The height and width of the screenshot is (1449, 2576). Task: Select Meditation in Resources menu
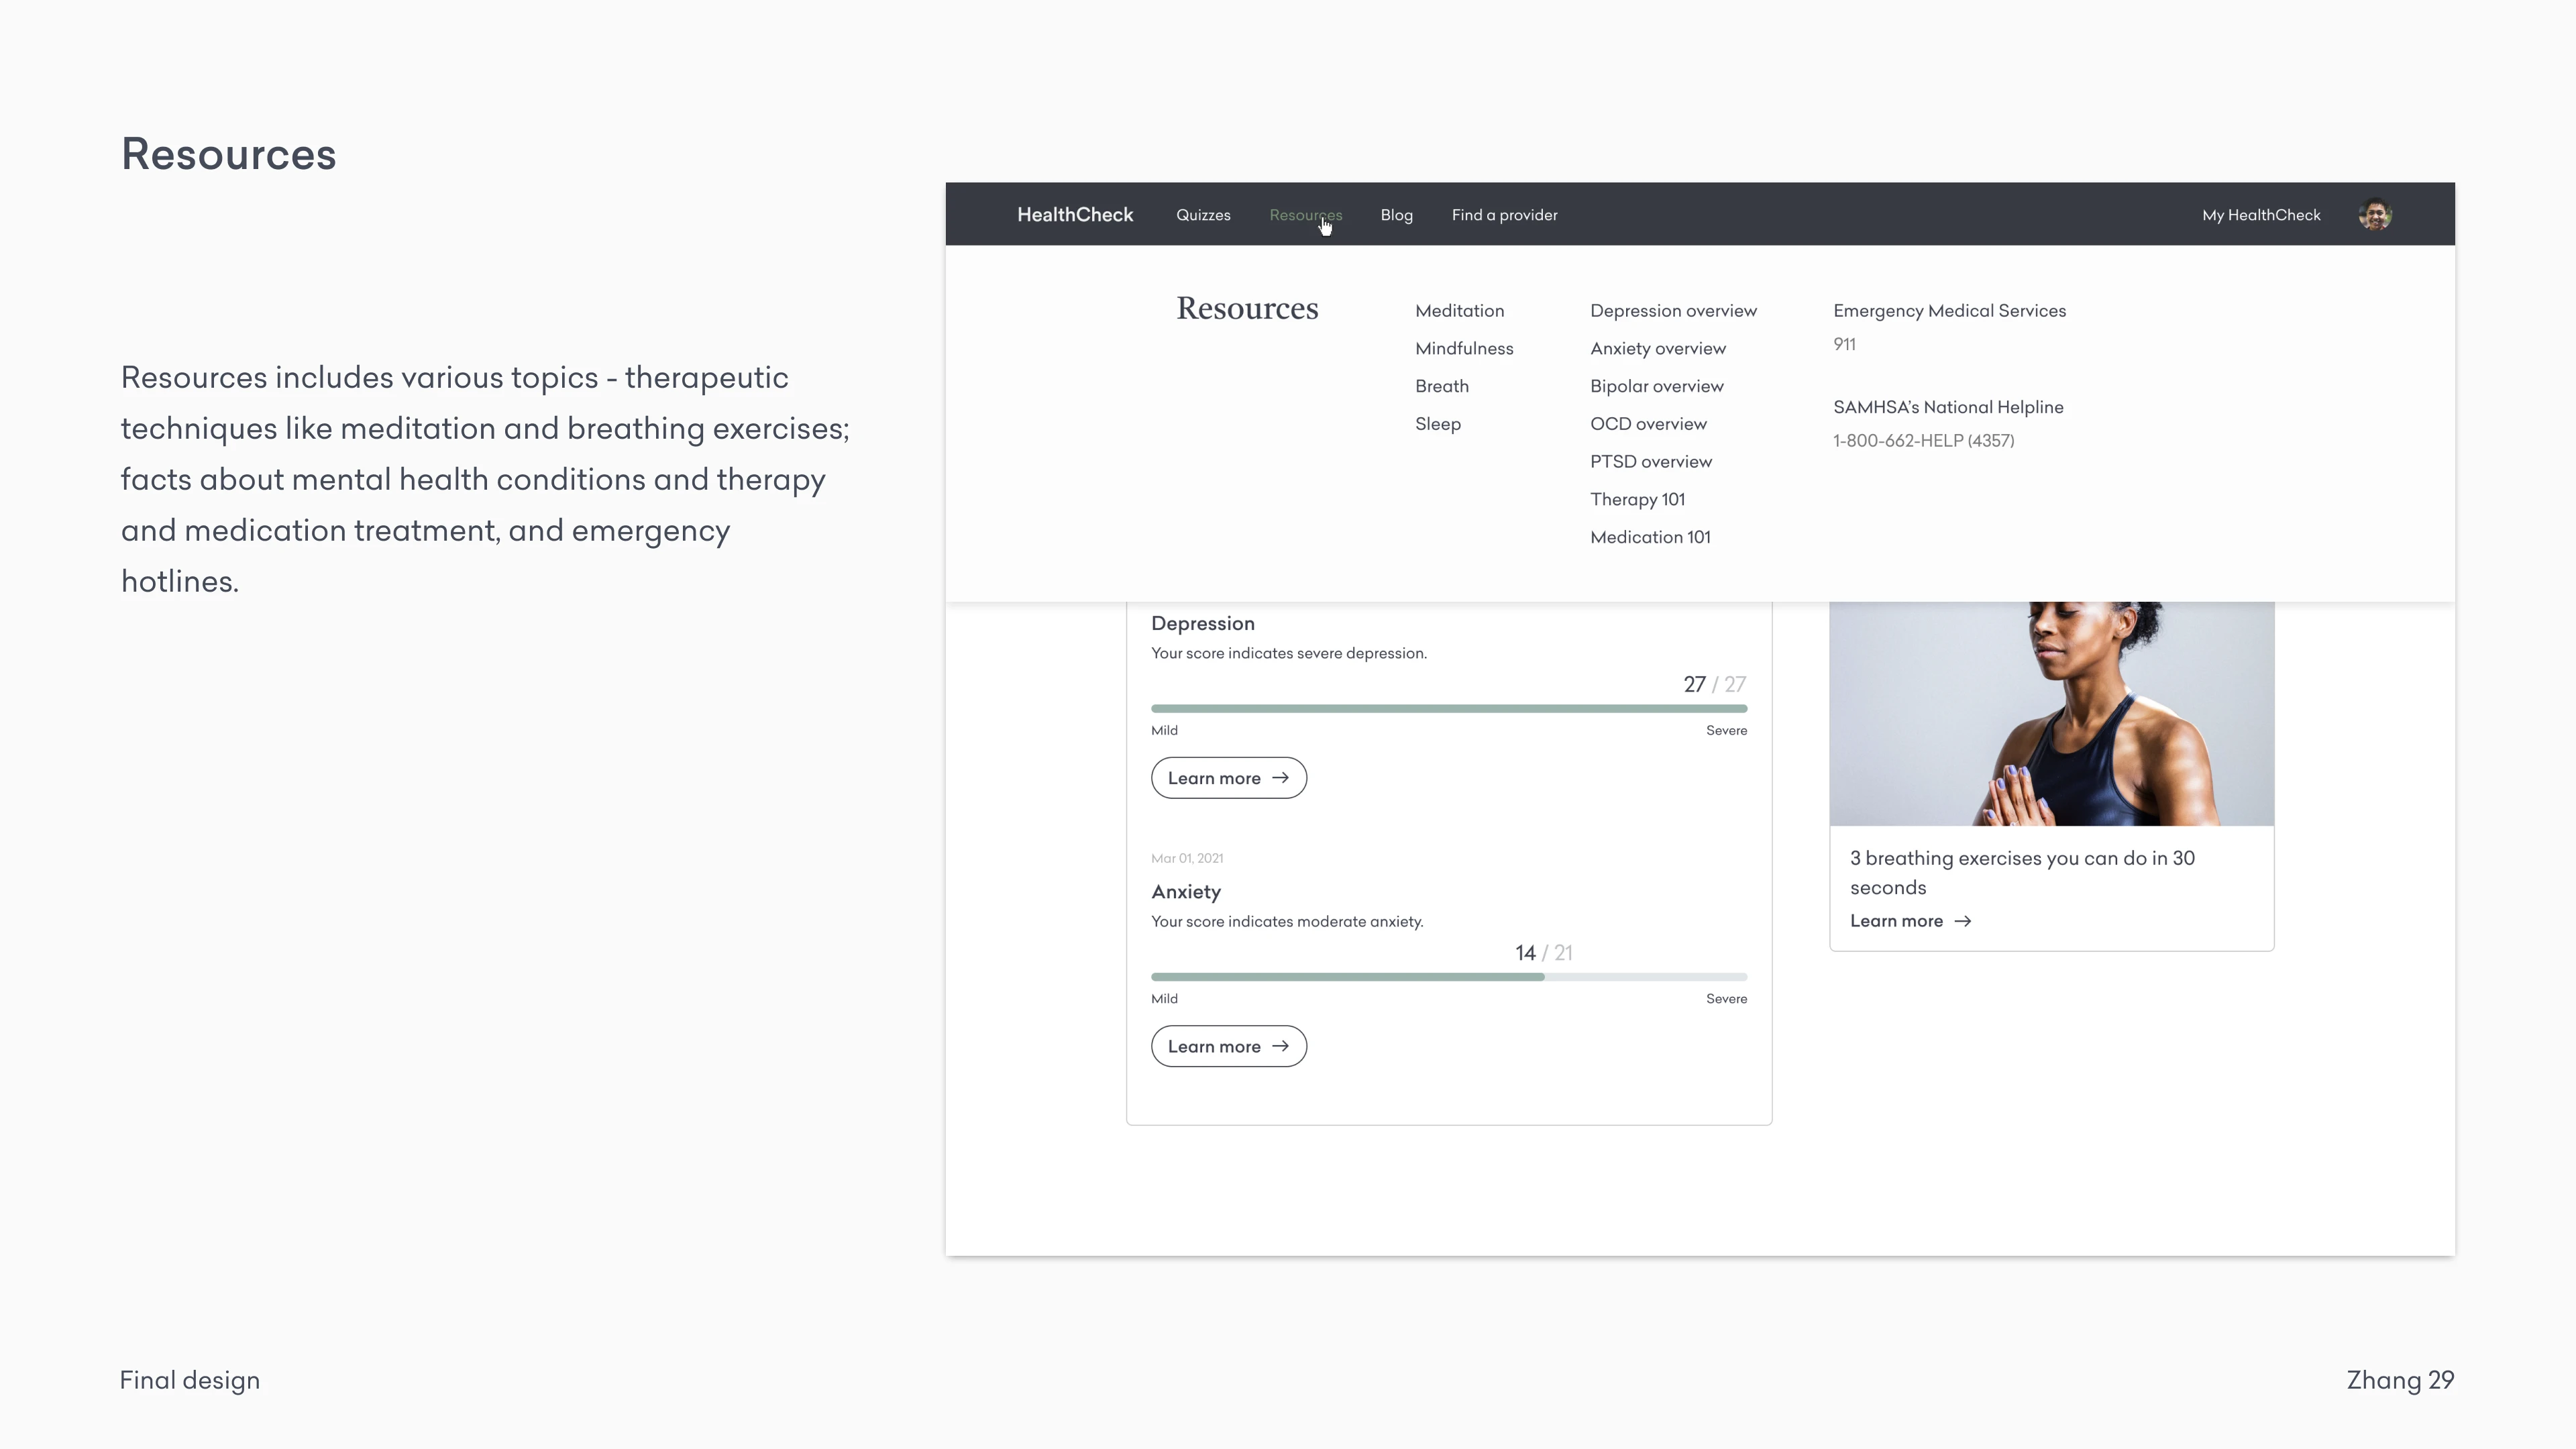click(x=1459, y=311)
